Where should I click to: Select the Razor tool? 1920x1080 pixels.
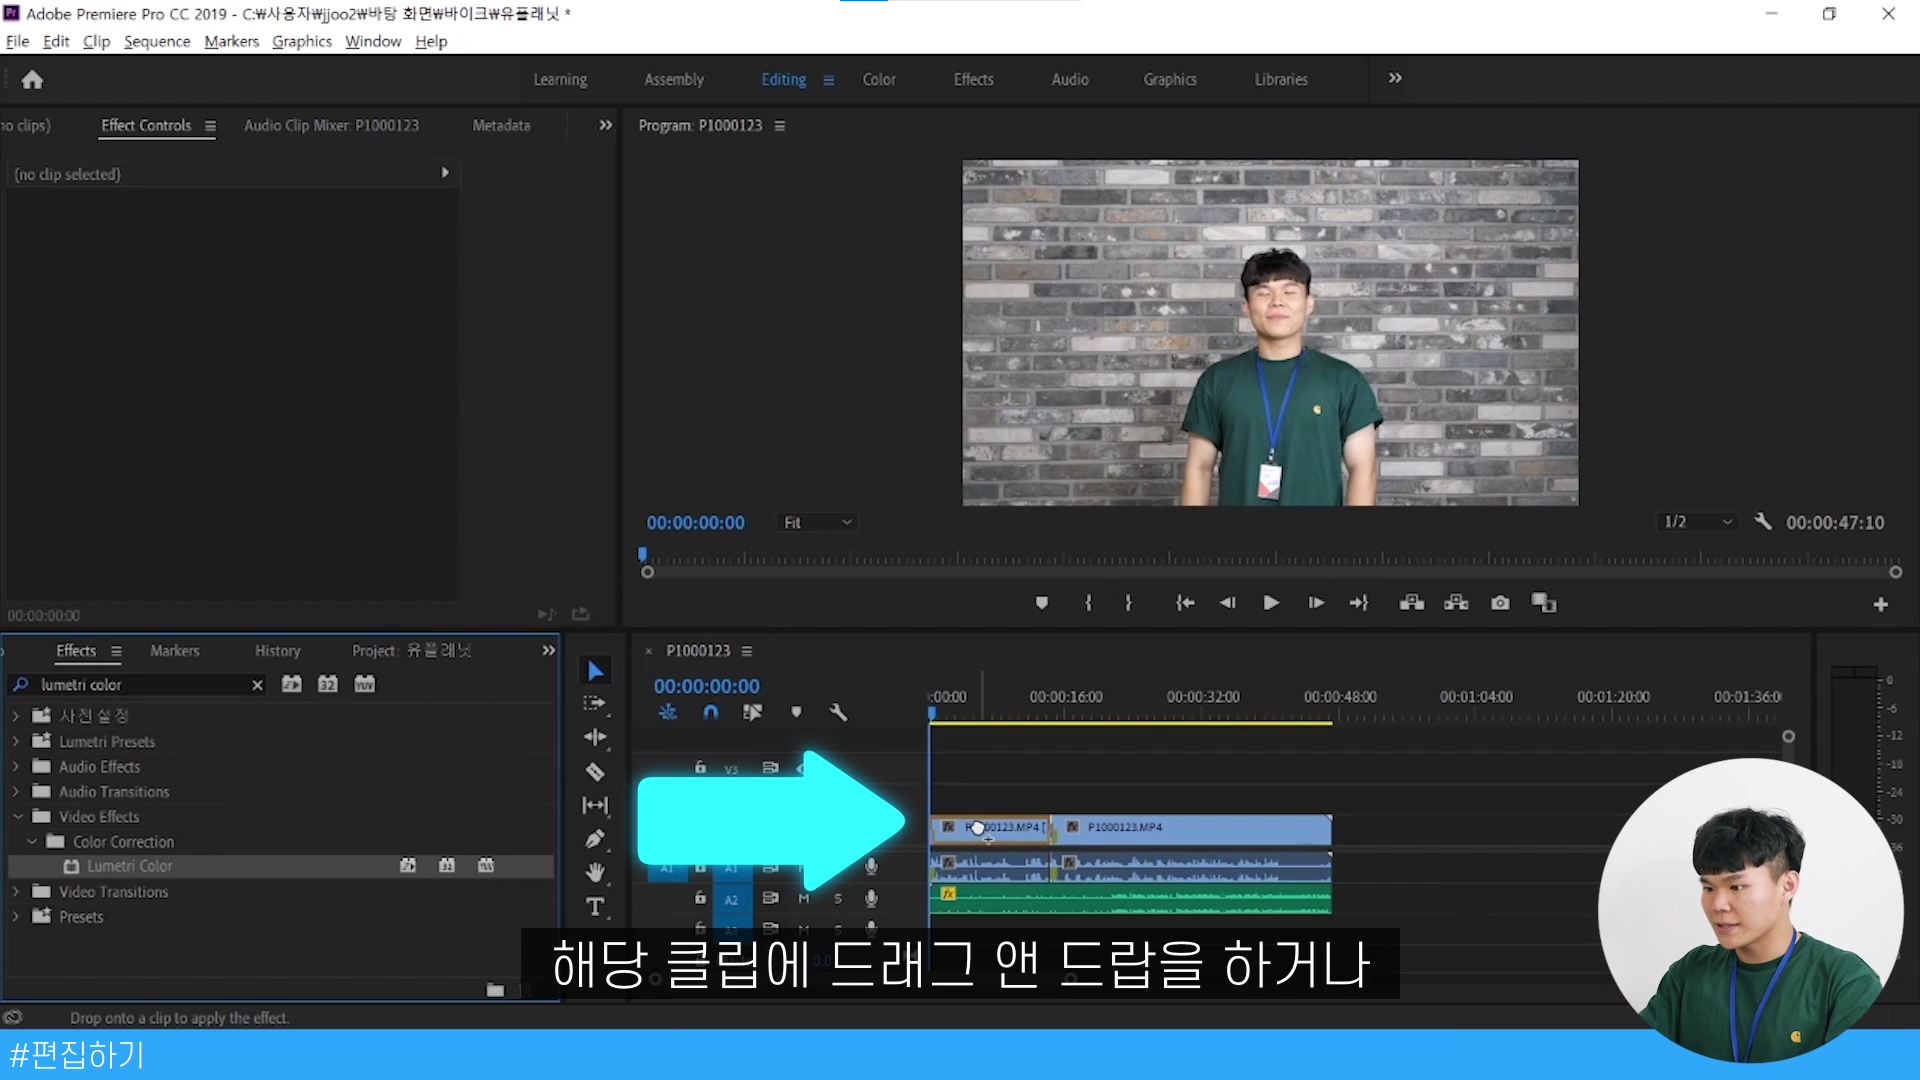[595, 772]
